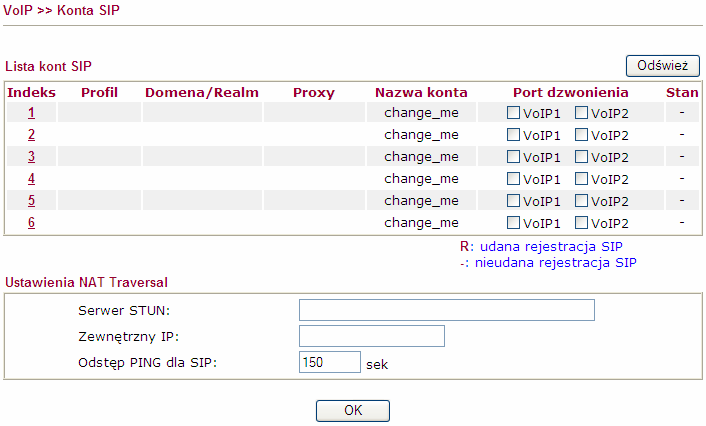Screen dimensions: 706x426
Task: Open SIP account index 6
Action: click(x=31, y=222)
